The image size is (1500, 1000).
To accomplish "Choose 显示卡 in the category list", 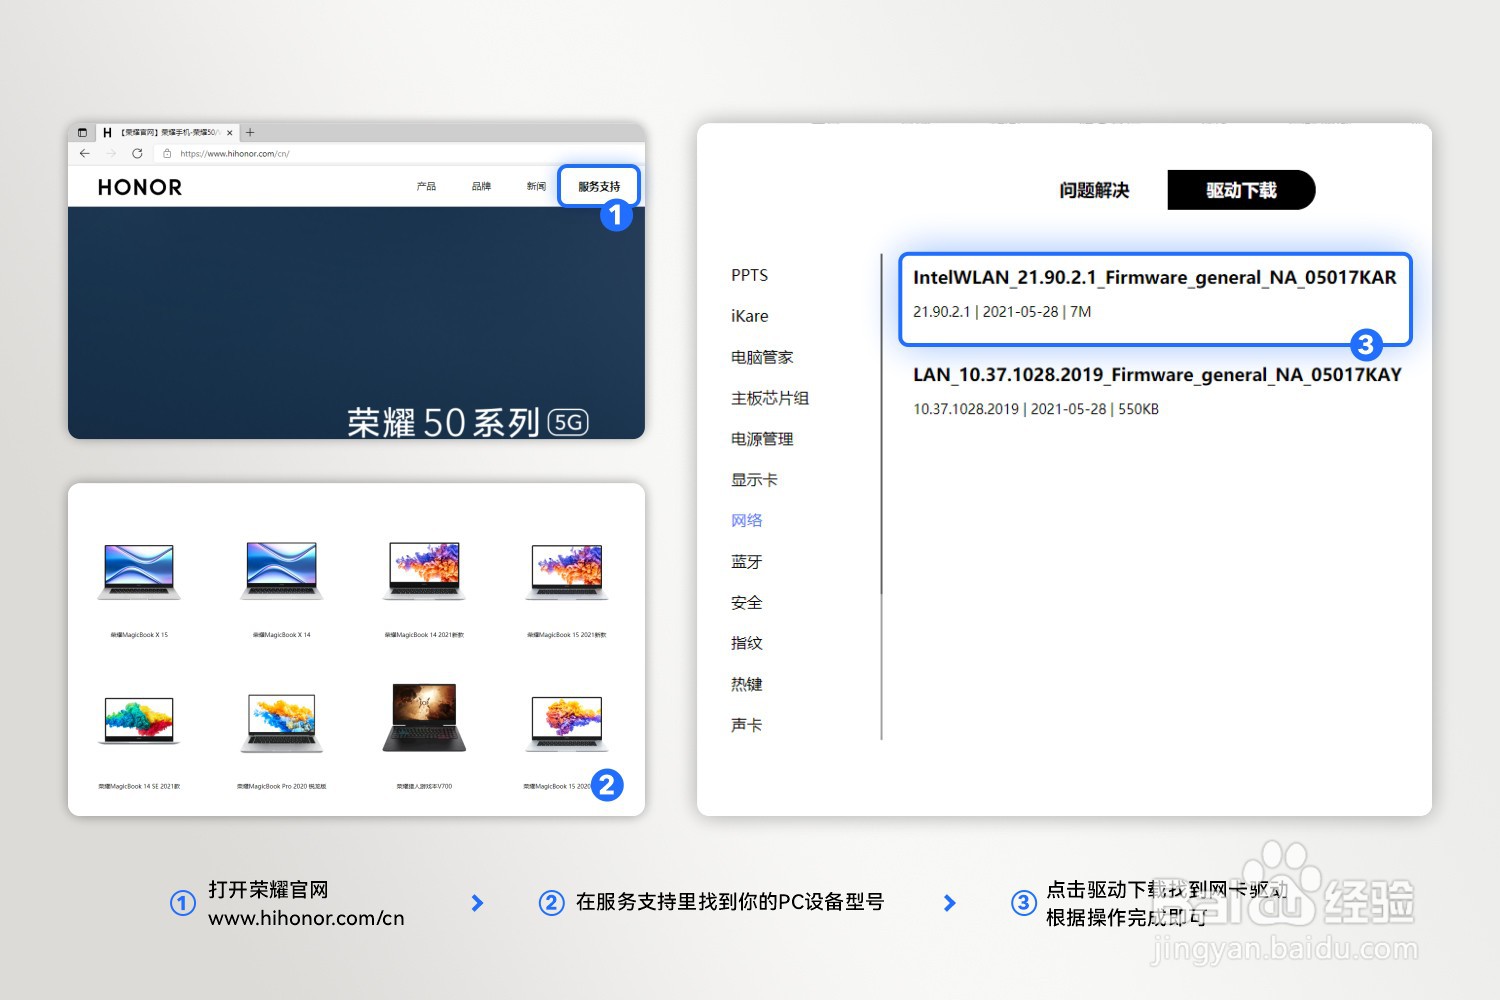I will pos(754,480).
